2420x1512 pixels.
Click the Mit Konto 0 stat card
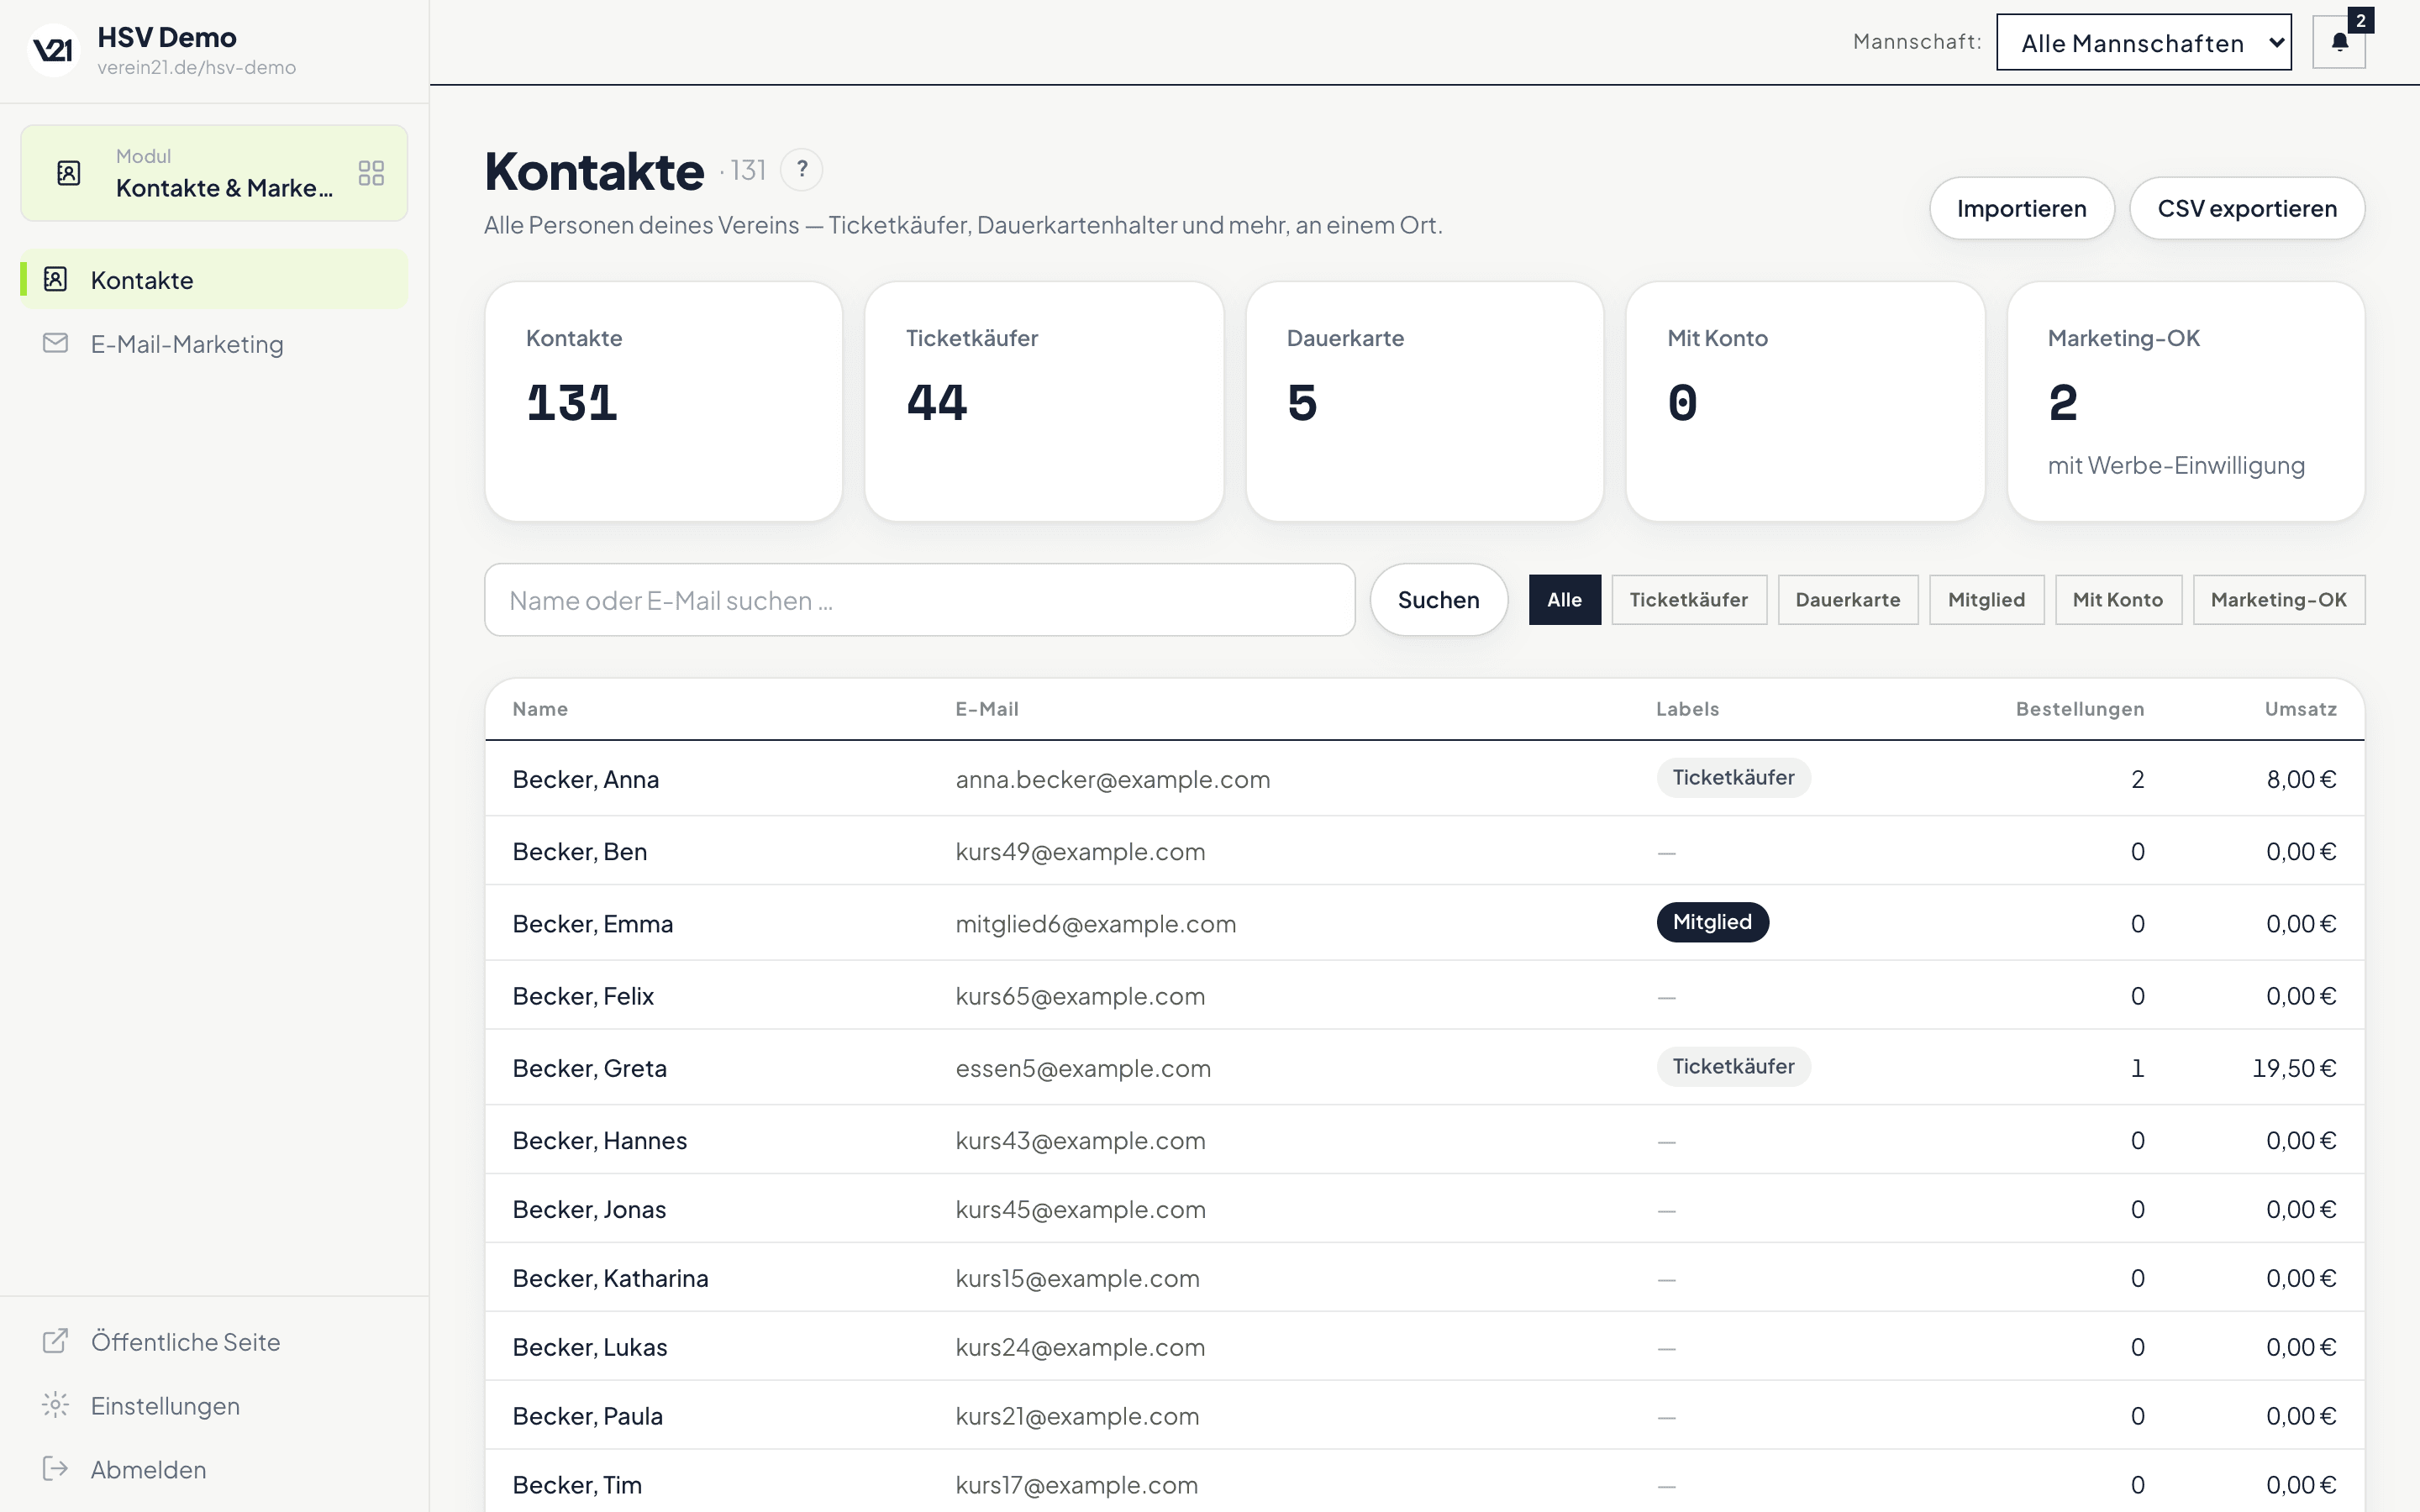[1805, 401]
